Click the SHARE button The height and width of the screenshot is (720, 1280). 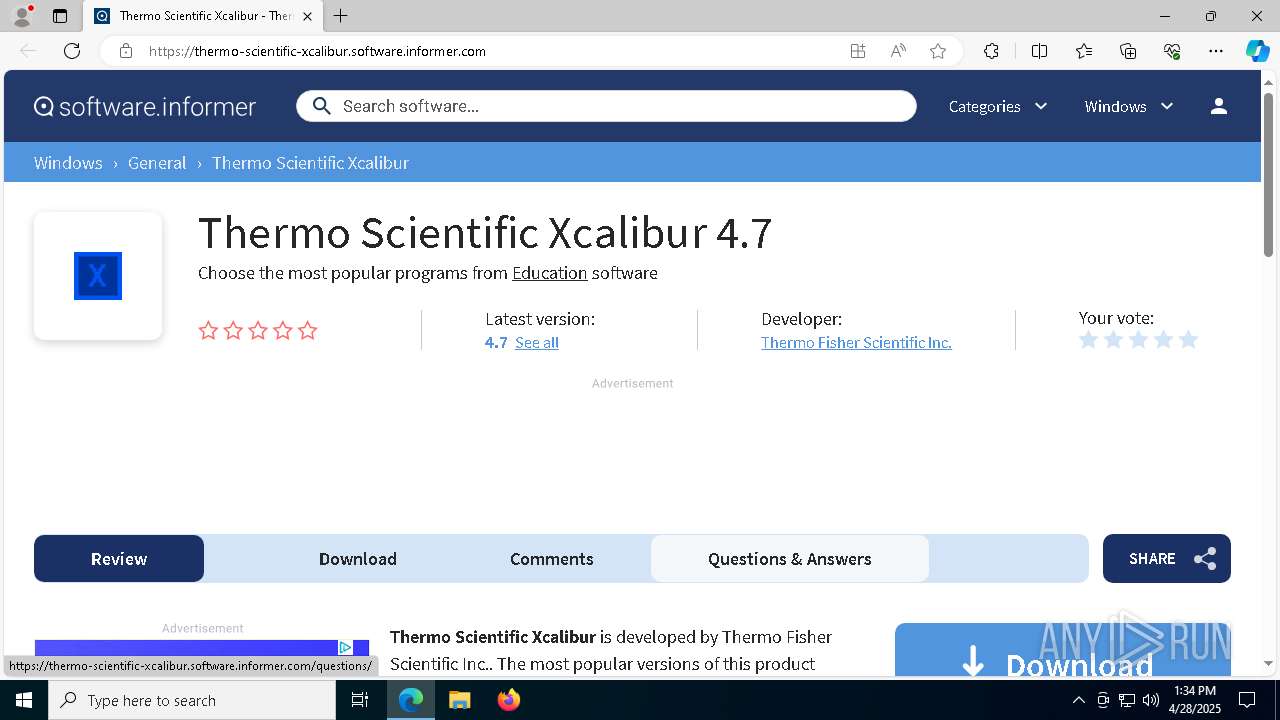pos(1167,559)
